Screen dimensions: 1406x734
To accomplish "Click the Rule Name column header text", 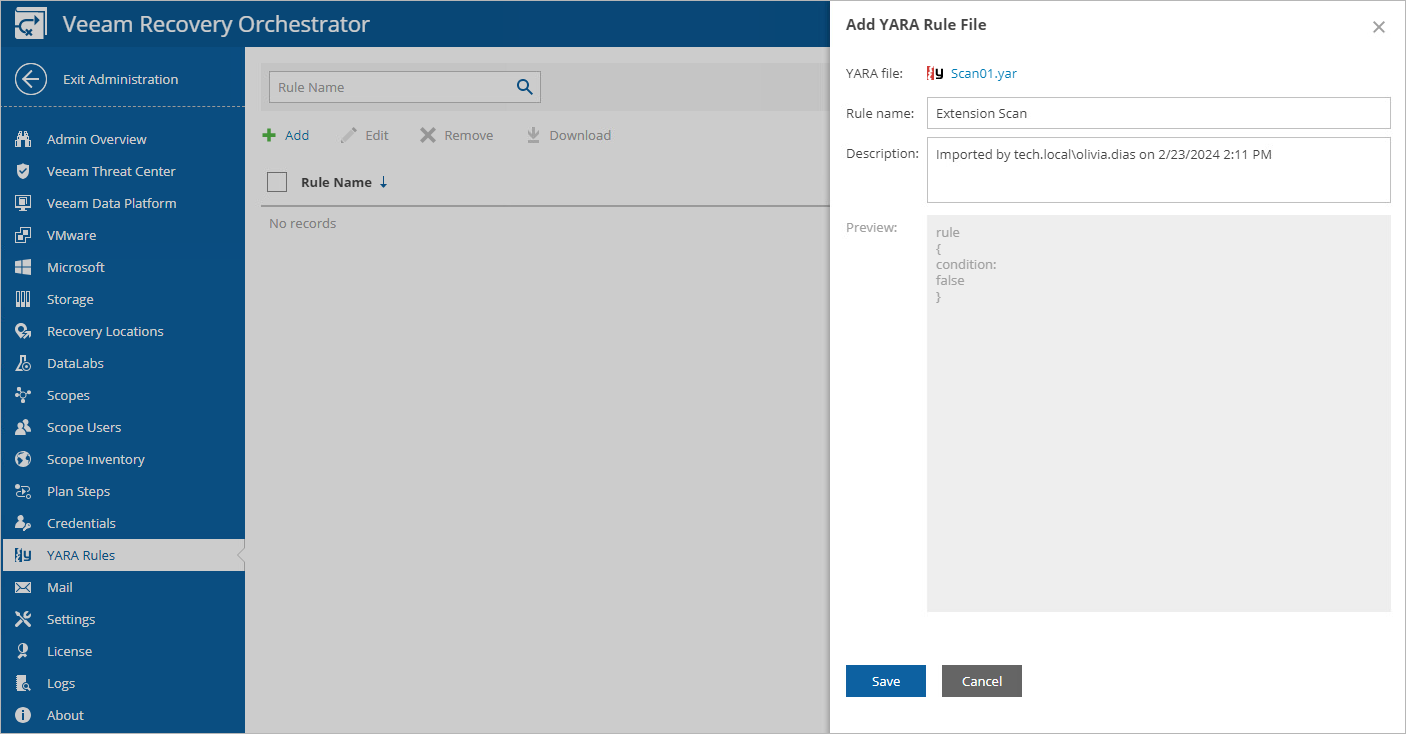I will click(x=336, y=182).
